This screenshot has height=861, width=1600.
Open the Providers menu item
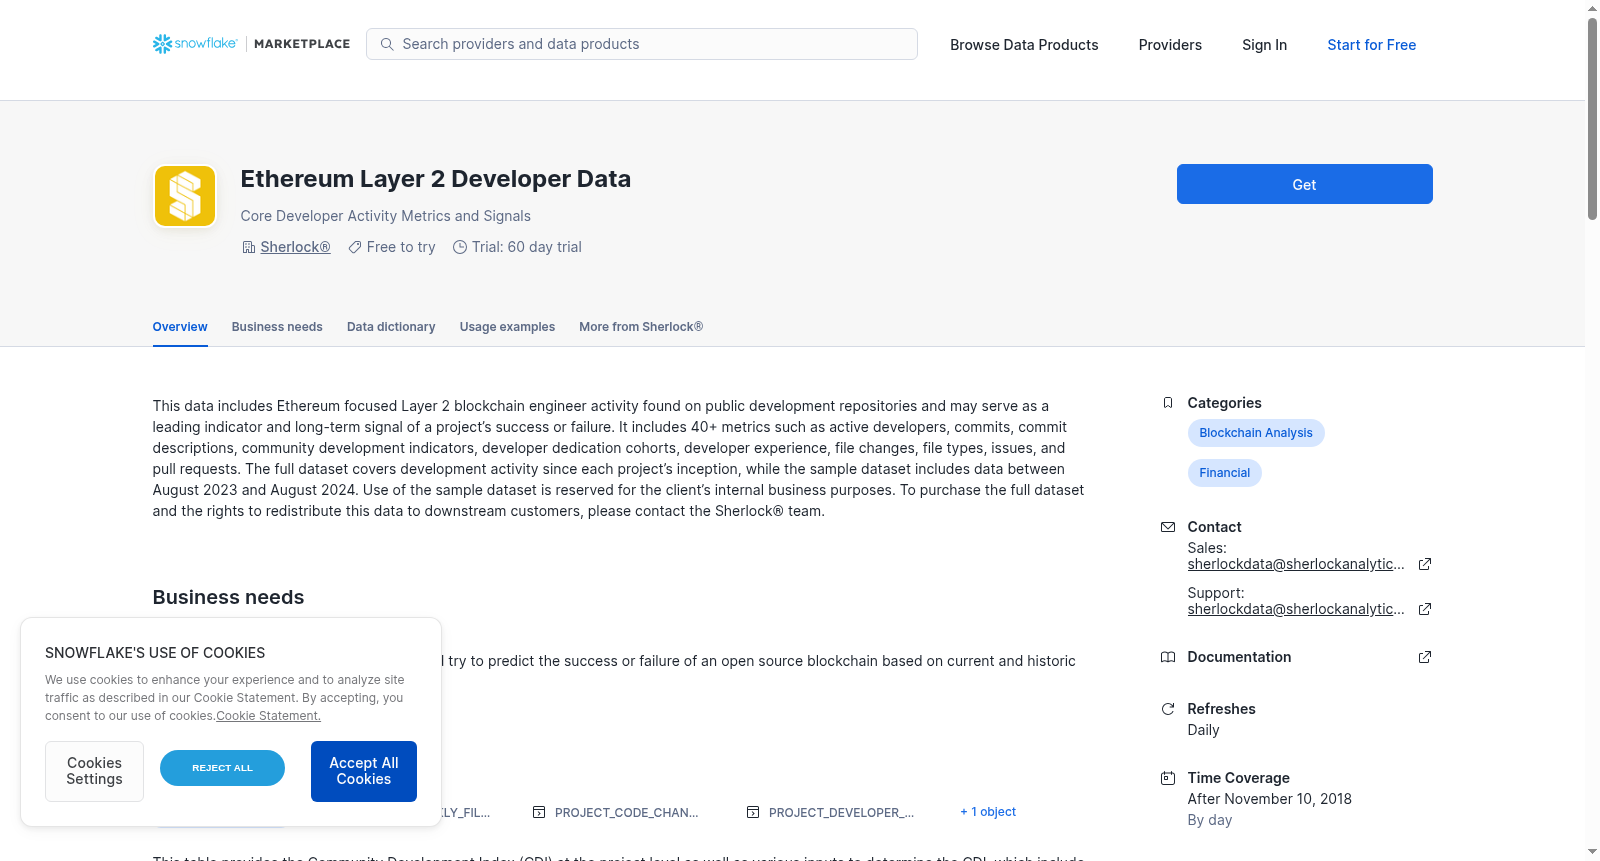pos(1170,45)
